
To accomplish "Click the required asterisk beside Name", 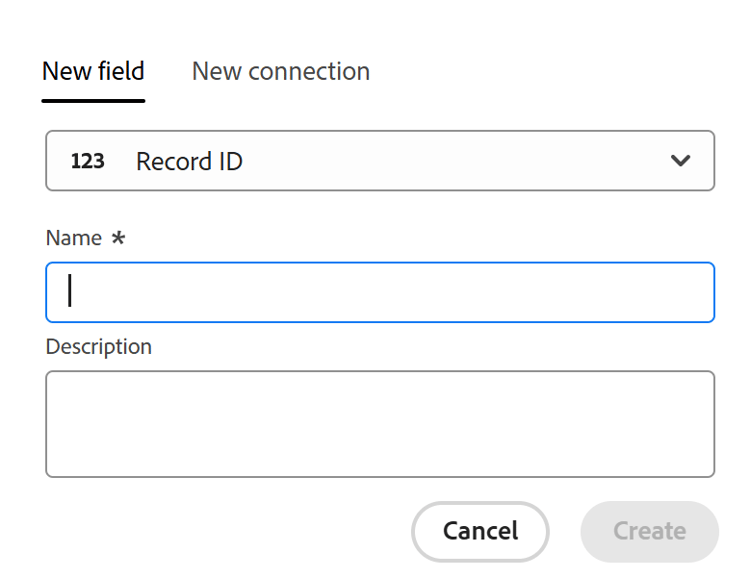I will (118, 238).
